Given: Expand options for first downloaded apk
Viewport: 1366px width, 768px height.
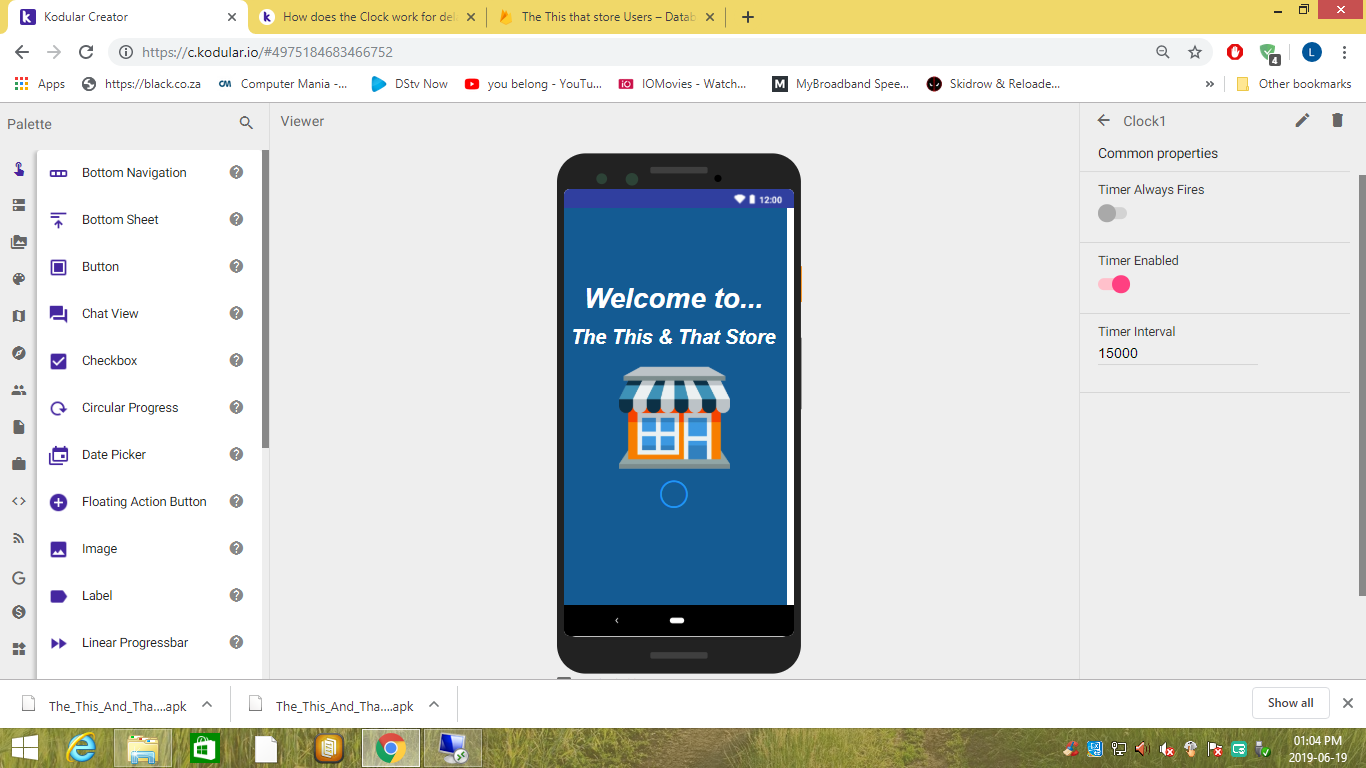Looking at the screenshot, I should [x=207, y=704].
